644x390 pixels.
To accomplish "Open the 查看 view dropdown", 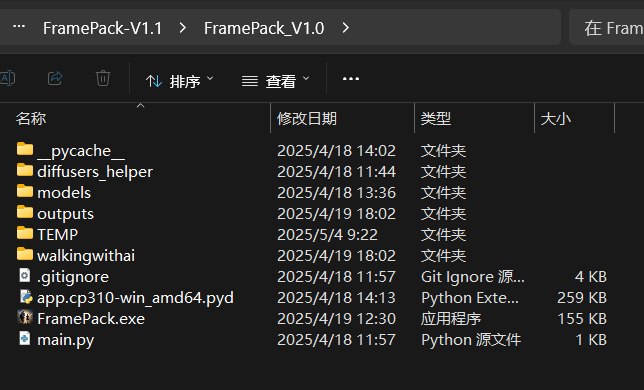I will click(275, 80).
